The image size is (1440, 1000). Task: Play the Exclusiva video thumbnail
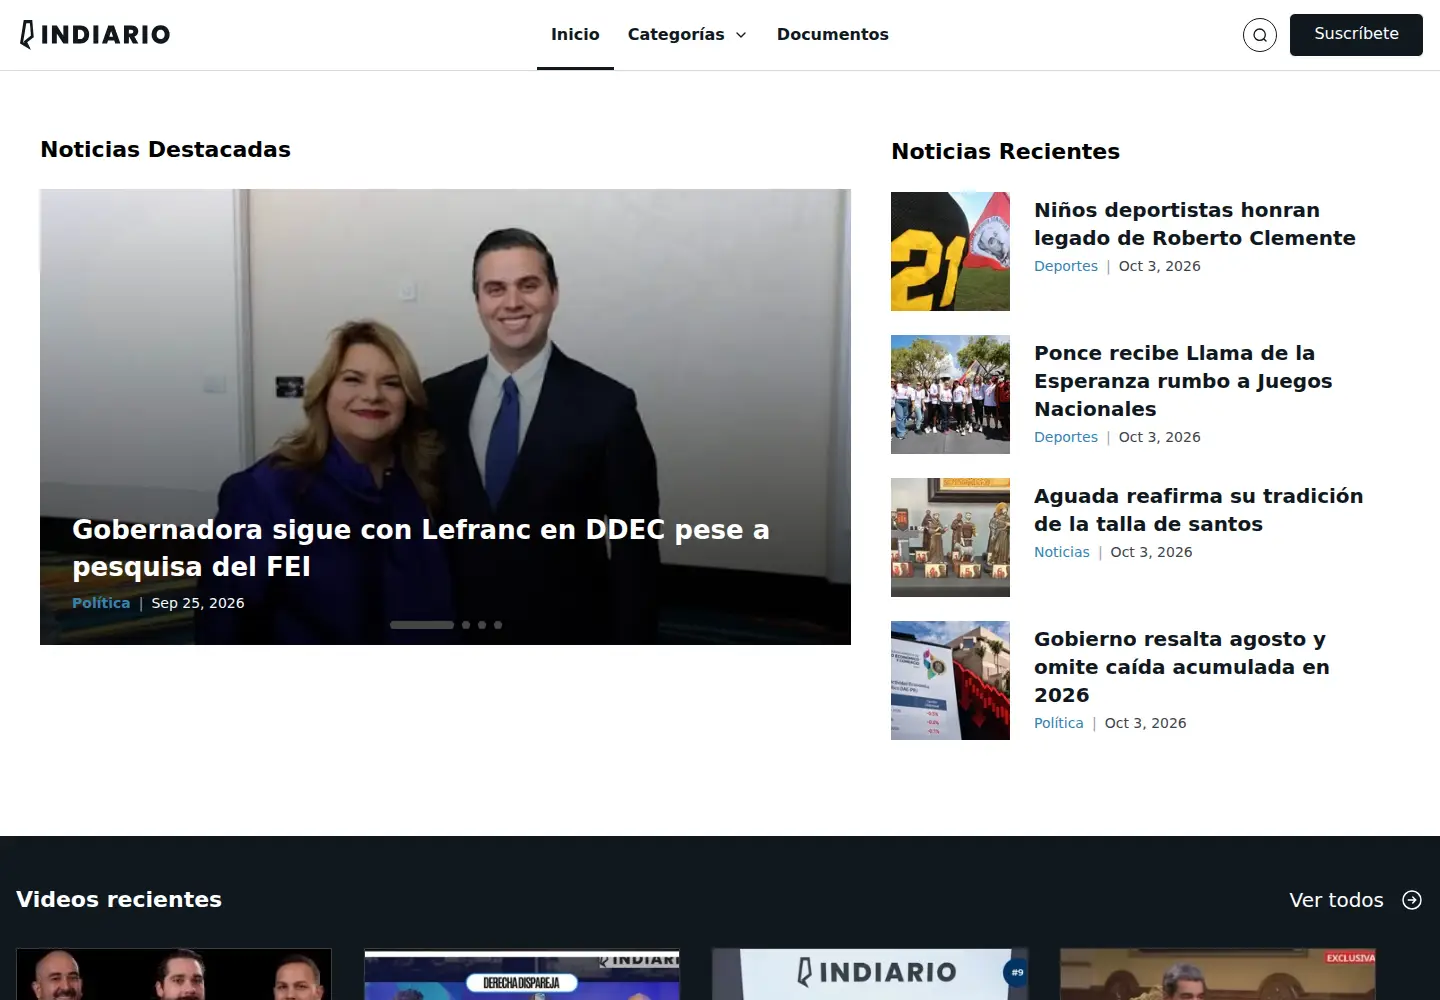coord(1218,974)
